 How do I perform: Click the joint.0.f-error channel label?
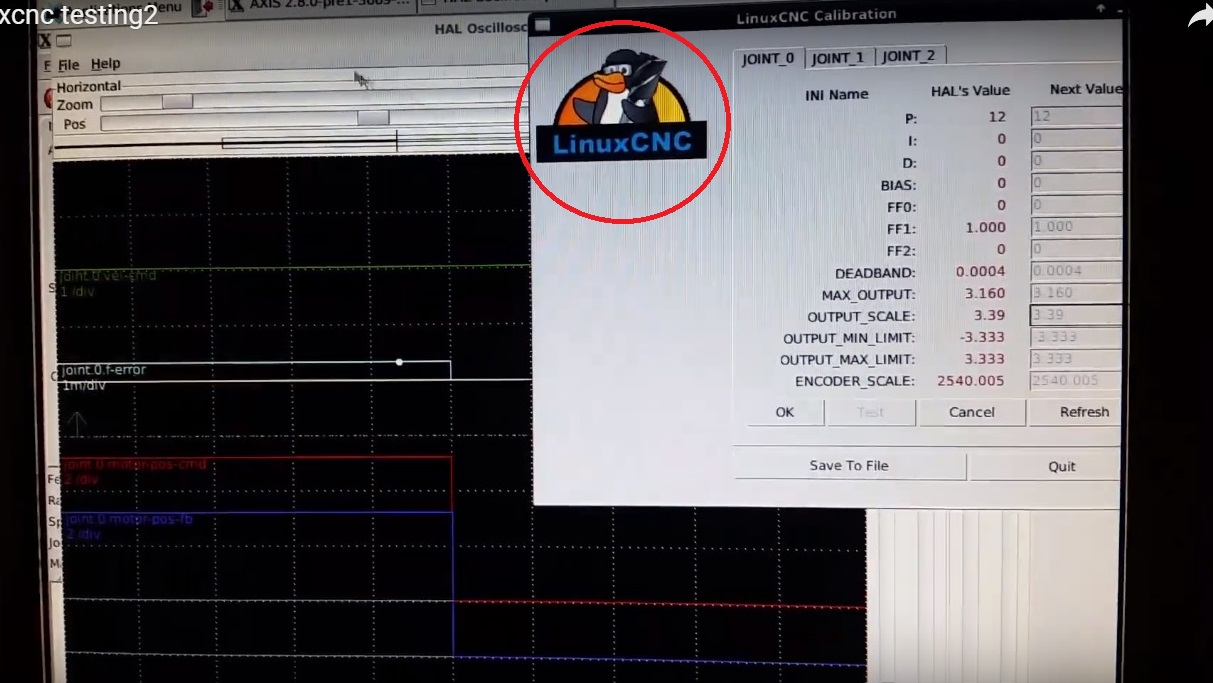(x=103, y=370)
